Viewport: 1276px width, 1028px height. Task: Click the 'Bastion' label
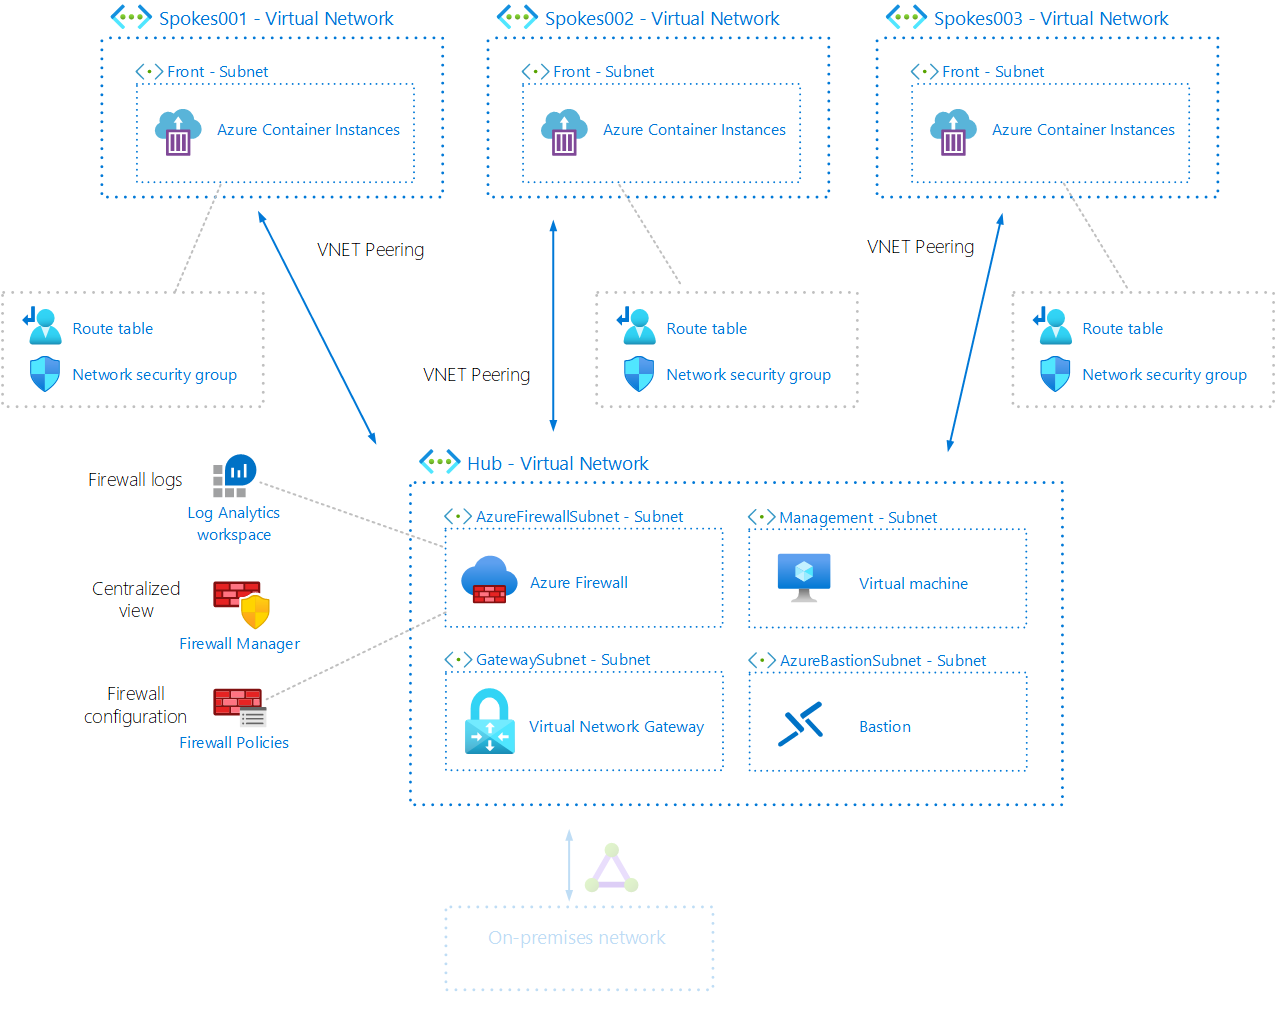[885, 727]
